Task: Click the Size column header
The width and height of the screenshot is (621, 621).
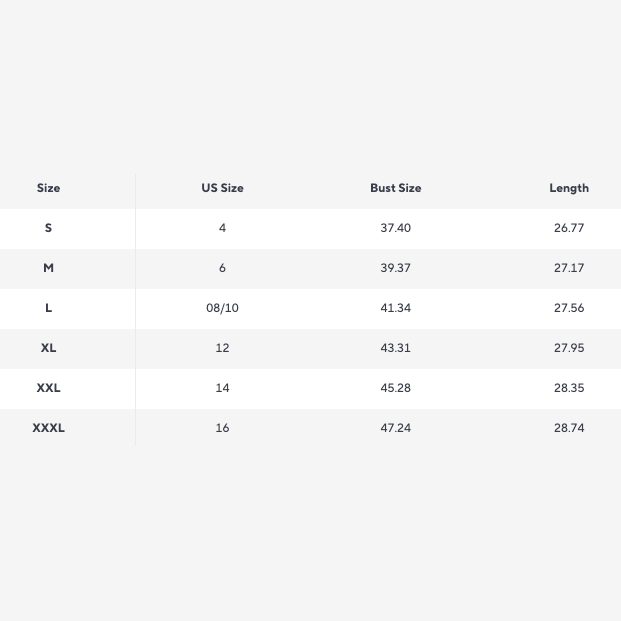Action: click(48, 188)
